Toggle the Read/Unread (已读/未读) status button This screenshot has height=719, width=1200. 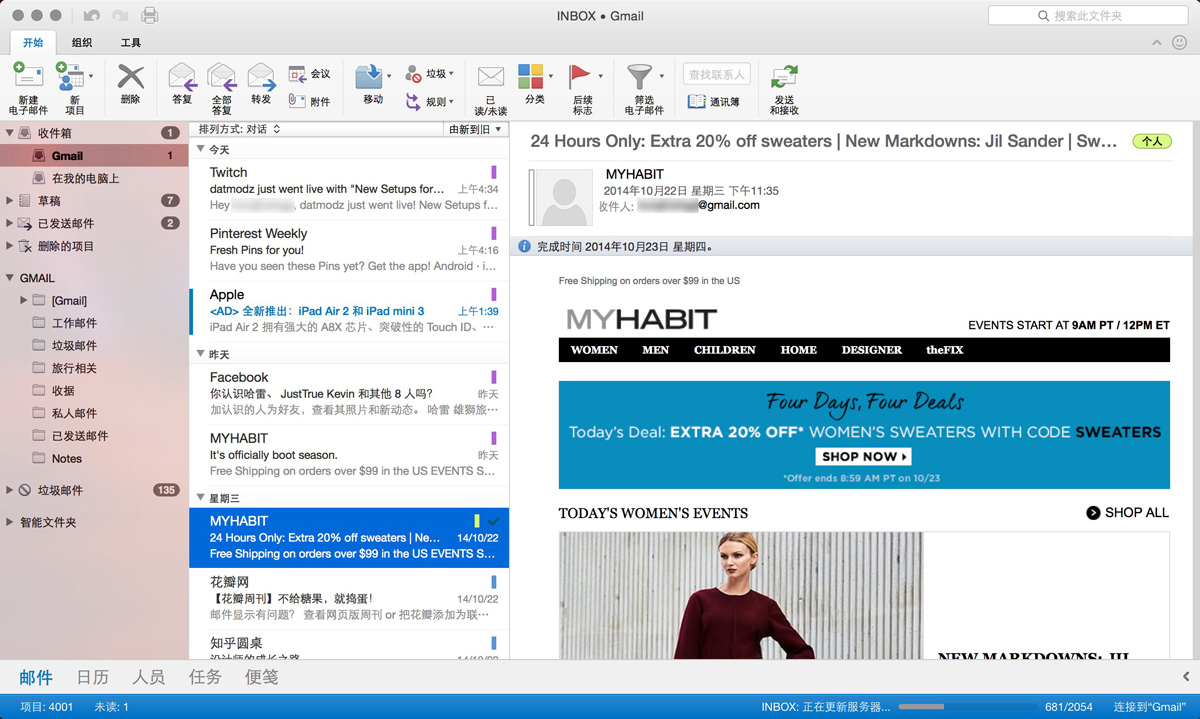pos(490,78)
